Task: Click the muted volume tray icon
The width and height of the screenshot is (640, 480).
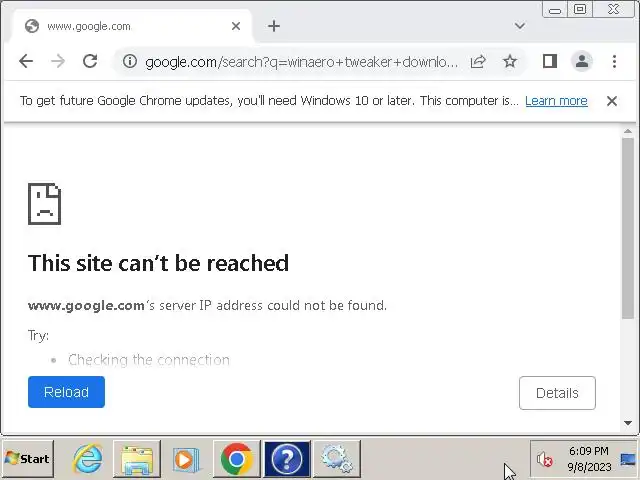Action: pos(544,460)
